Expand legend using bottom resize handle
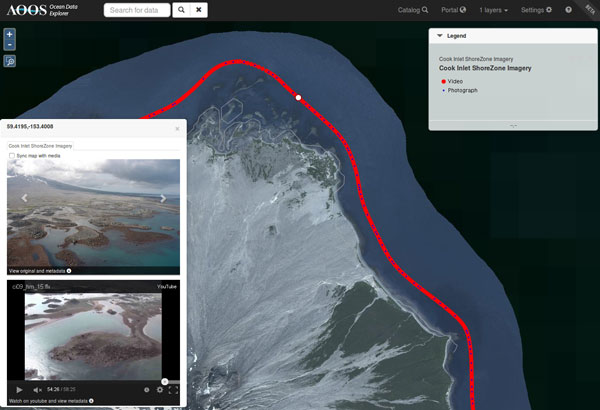This screenshot has width=600, height=410. pyautogui.click(x=513, y=126)
